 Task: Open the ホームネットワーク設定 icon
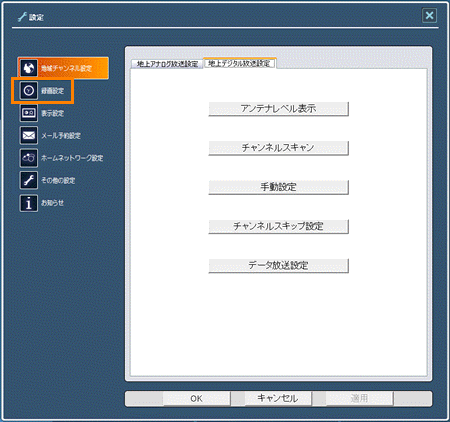pos(29,158)
